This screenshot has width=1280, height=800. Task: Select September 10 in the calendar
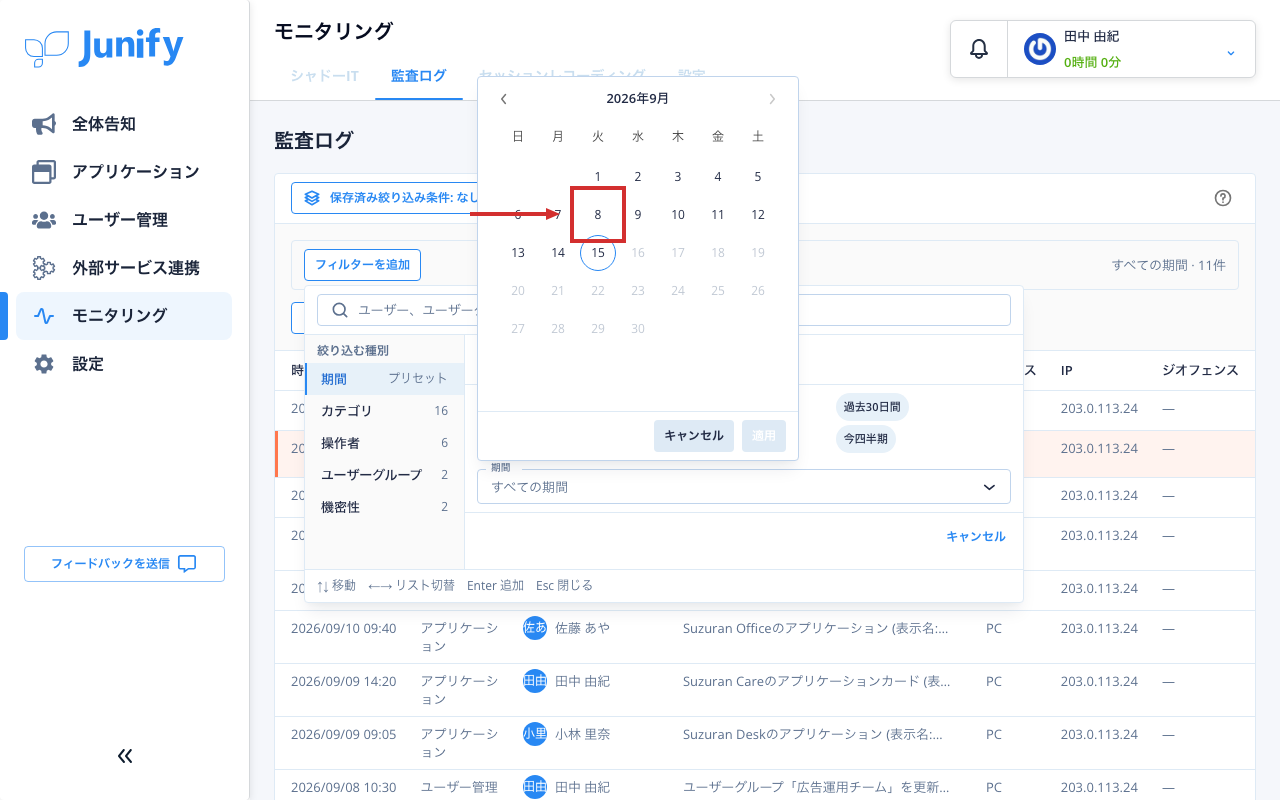click(678, 215)
